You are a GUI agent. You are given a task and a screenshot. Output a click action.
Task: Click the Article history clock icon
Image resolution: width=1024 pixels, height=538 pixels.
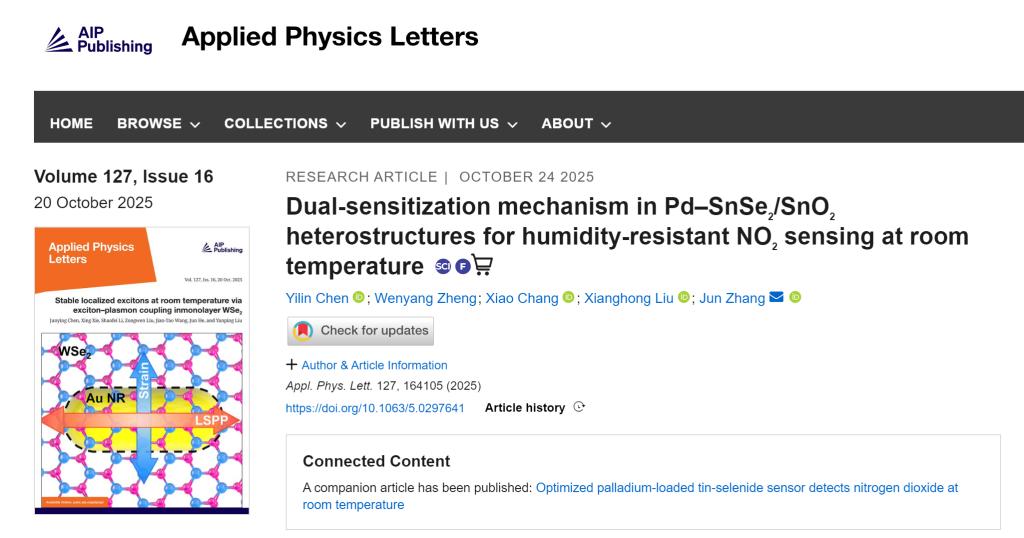point(579,407)
